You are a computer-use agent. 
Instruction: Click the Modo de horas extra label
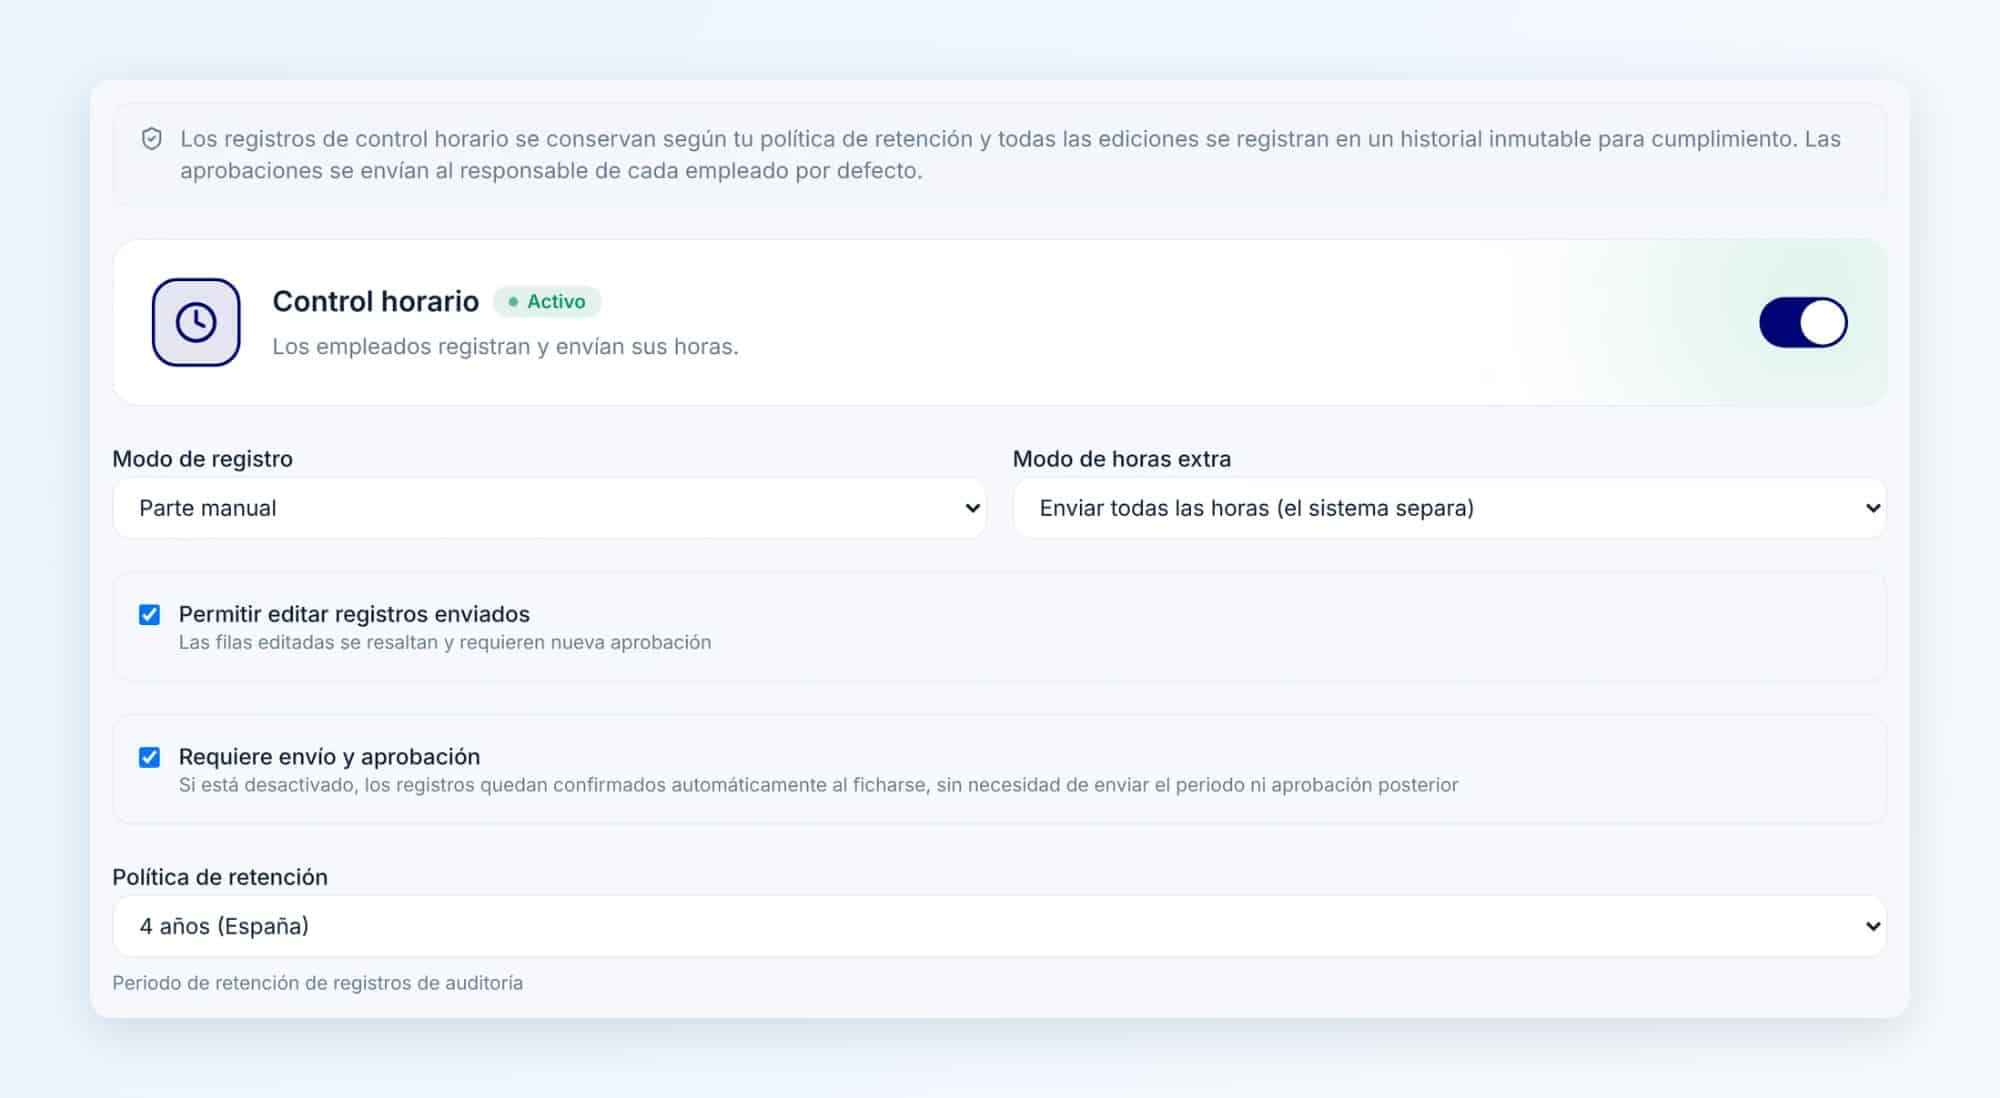1122,459
